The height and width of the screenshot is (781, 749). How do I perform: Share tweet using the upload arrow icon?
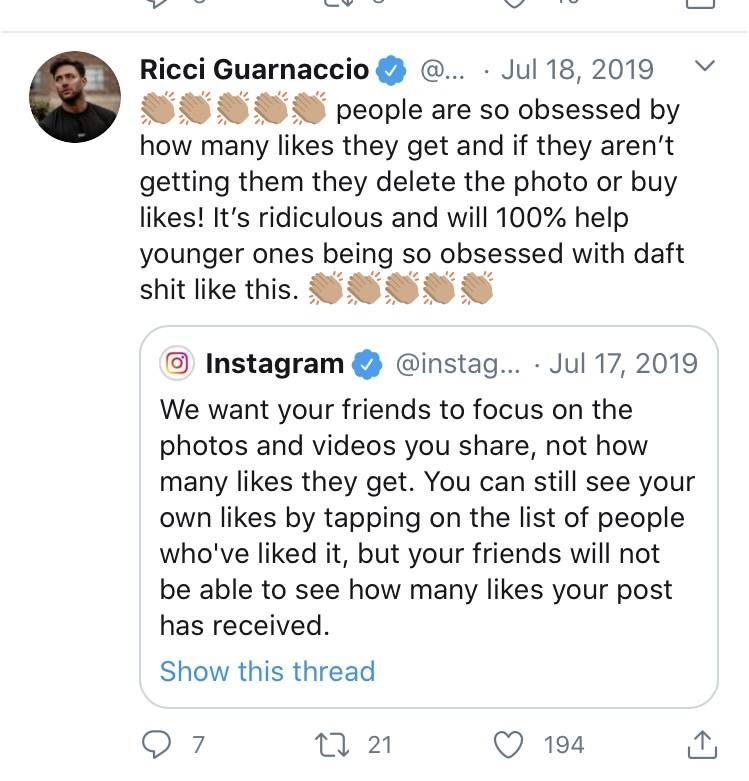click(702, 745)
